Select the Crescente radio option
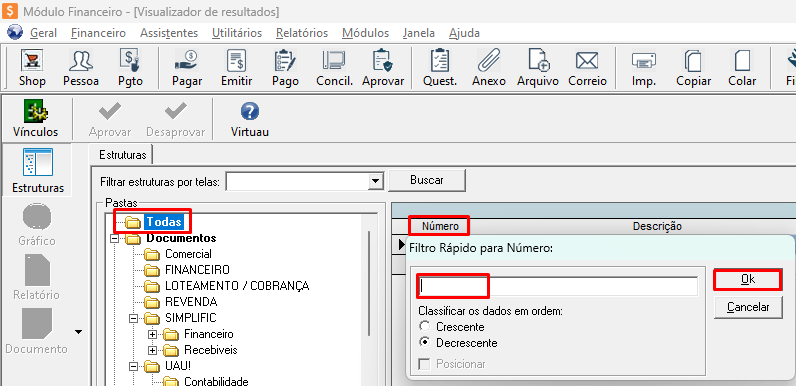 (424, 327)
